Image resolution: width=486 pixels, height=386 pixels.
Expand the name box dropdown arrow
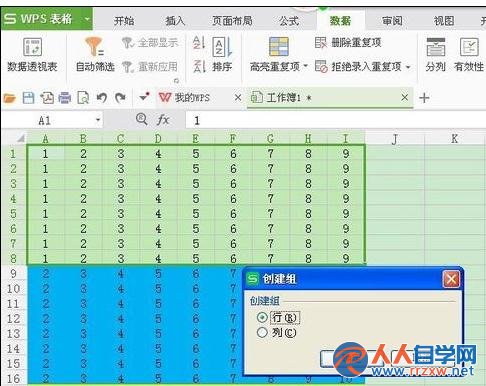coord(98,120)
